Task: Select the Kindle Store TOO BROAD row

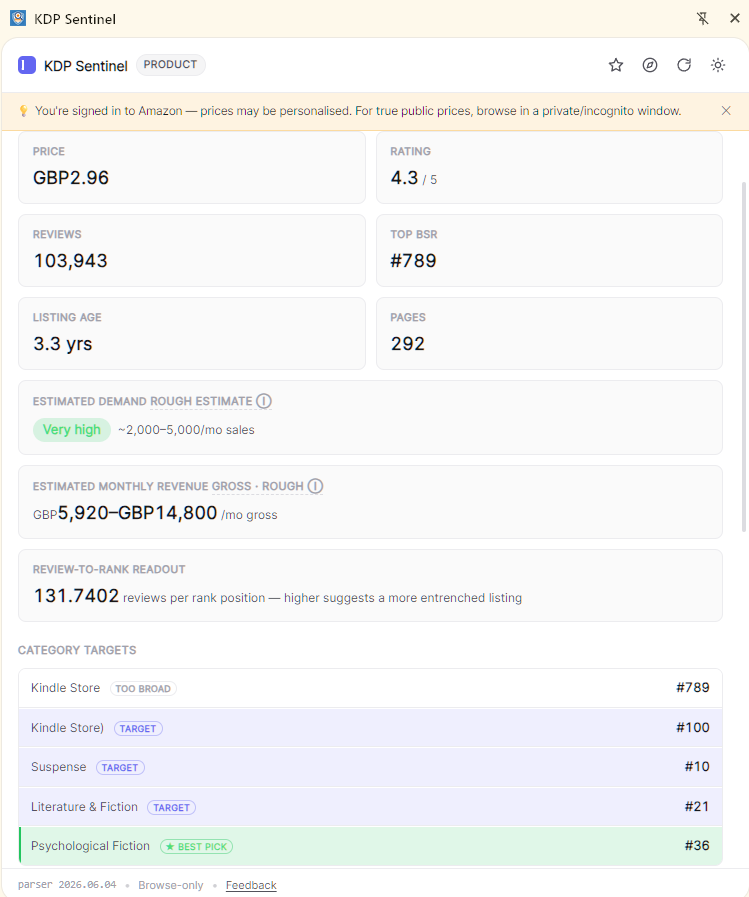Action: pos(370,688)
